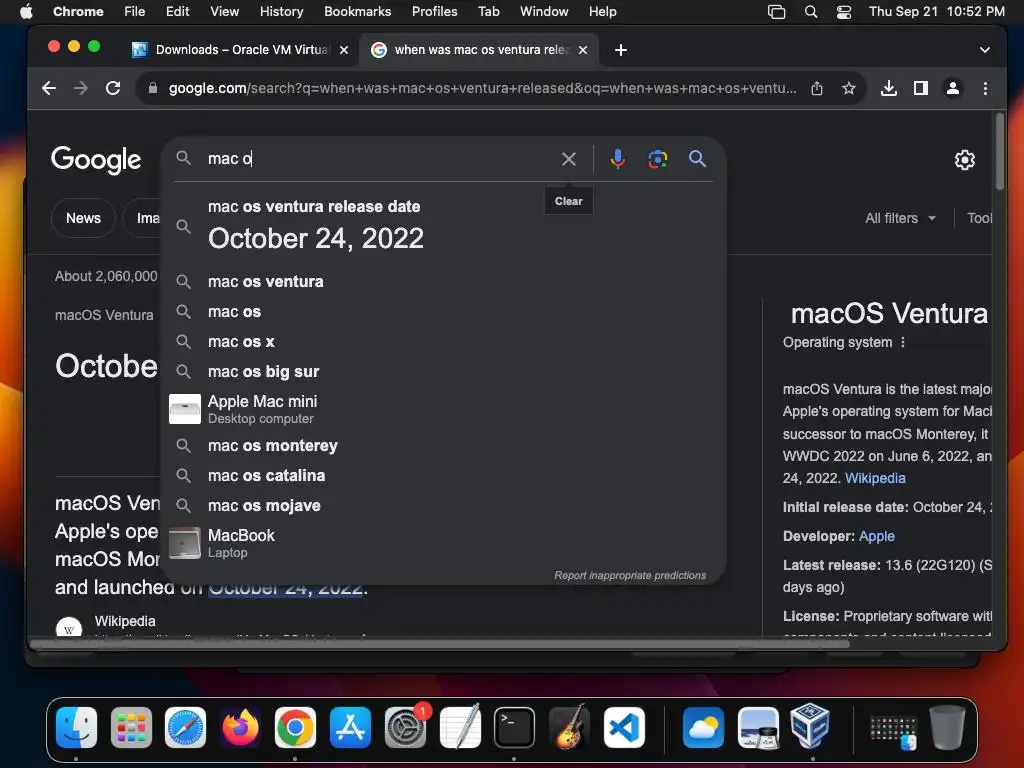Clear the Google search box text
Viewport: 1024px width, 768px height.
568,159
